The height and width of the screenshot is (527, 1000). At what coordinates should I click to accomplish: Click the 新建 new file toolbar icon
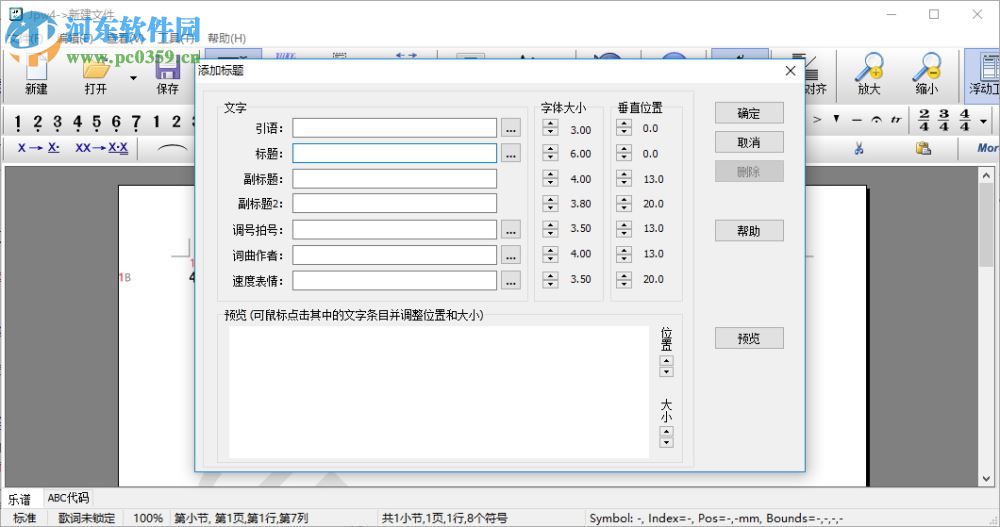(36, 75)
